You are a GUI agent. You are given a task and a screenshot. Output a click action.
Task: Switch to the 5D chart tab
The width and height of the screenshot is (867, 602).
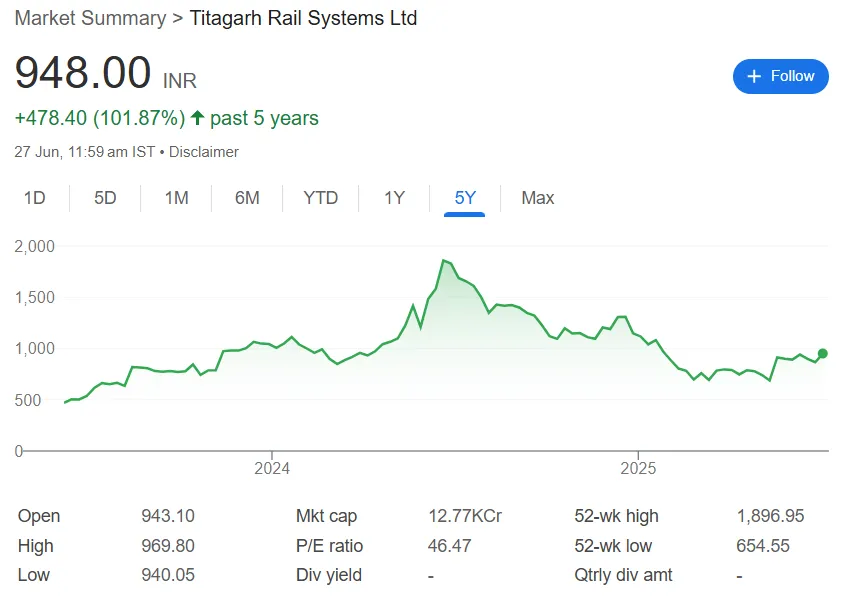click(105, 198)
